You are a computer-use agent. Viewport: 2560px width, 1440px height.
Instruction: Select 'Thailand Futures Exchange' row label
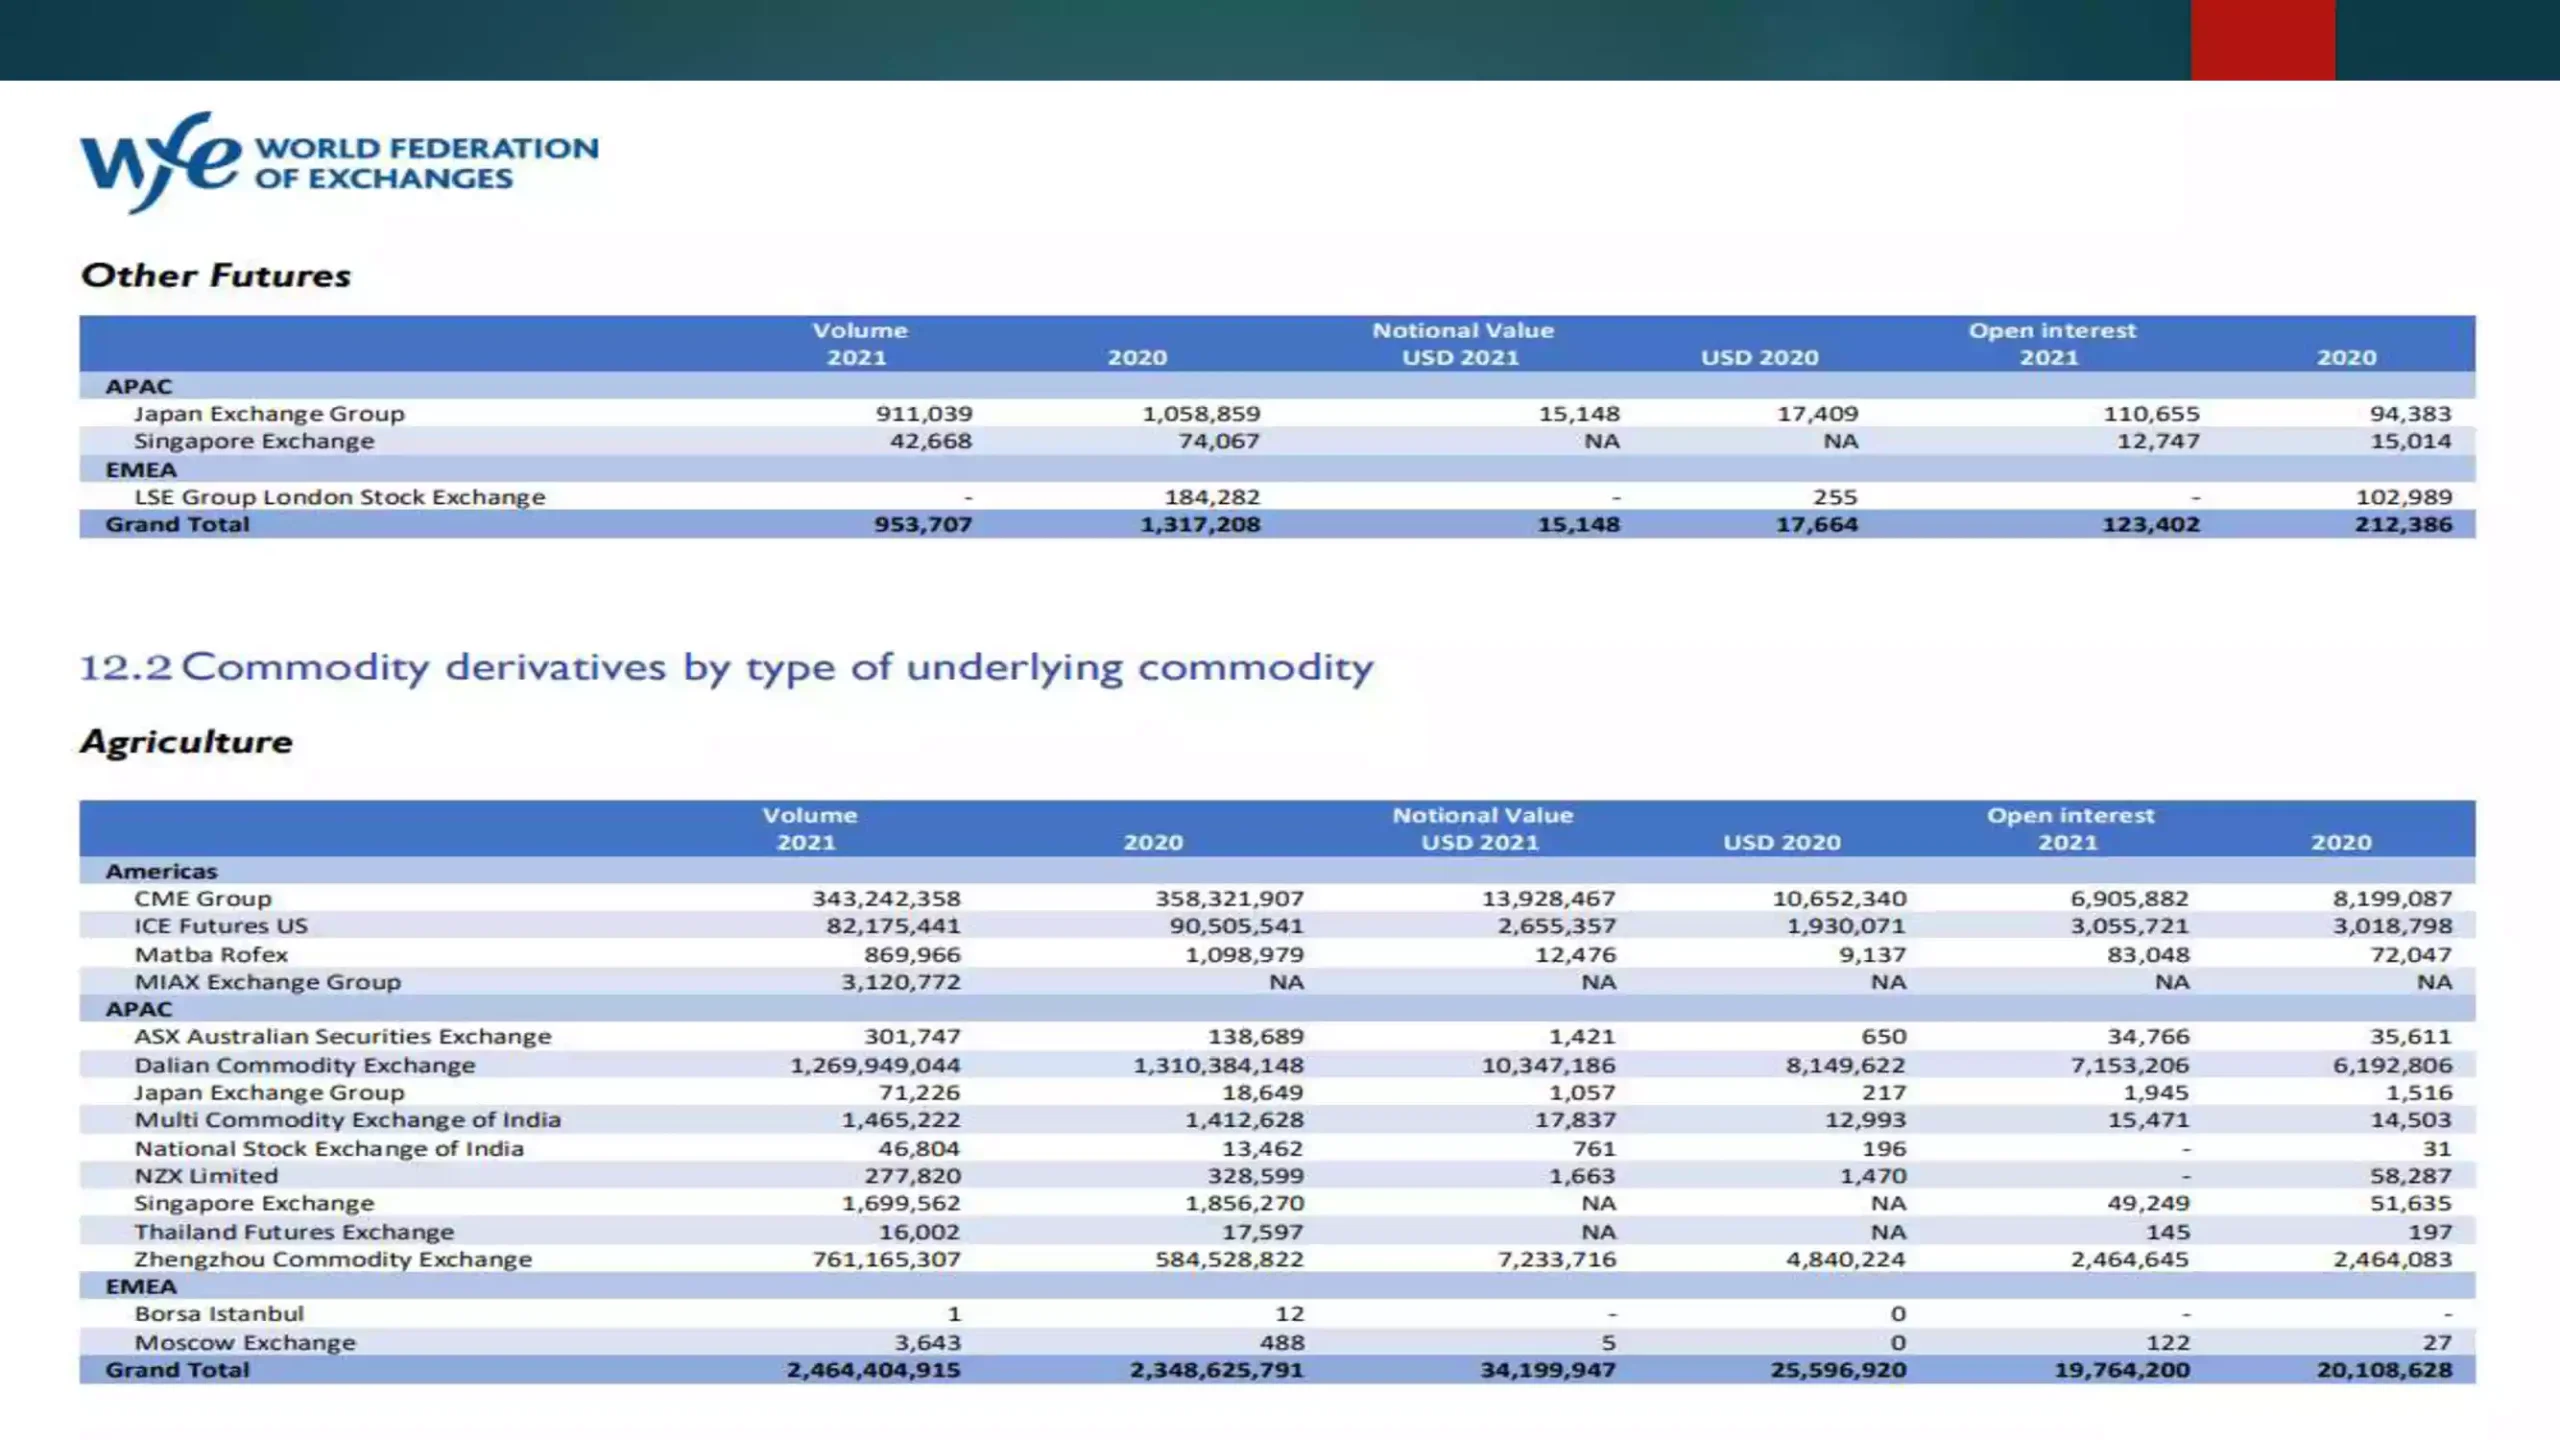294,1232
